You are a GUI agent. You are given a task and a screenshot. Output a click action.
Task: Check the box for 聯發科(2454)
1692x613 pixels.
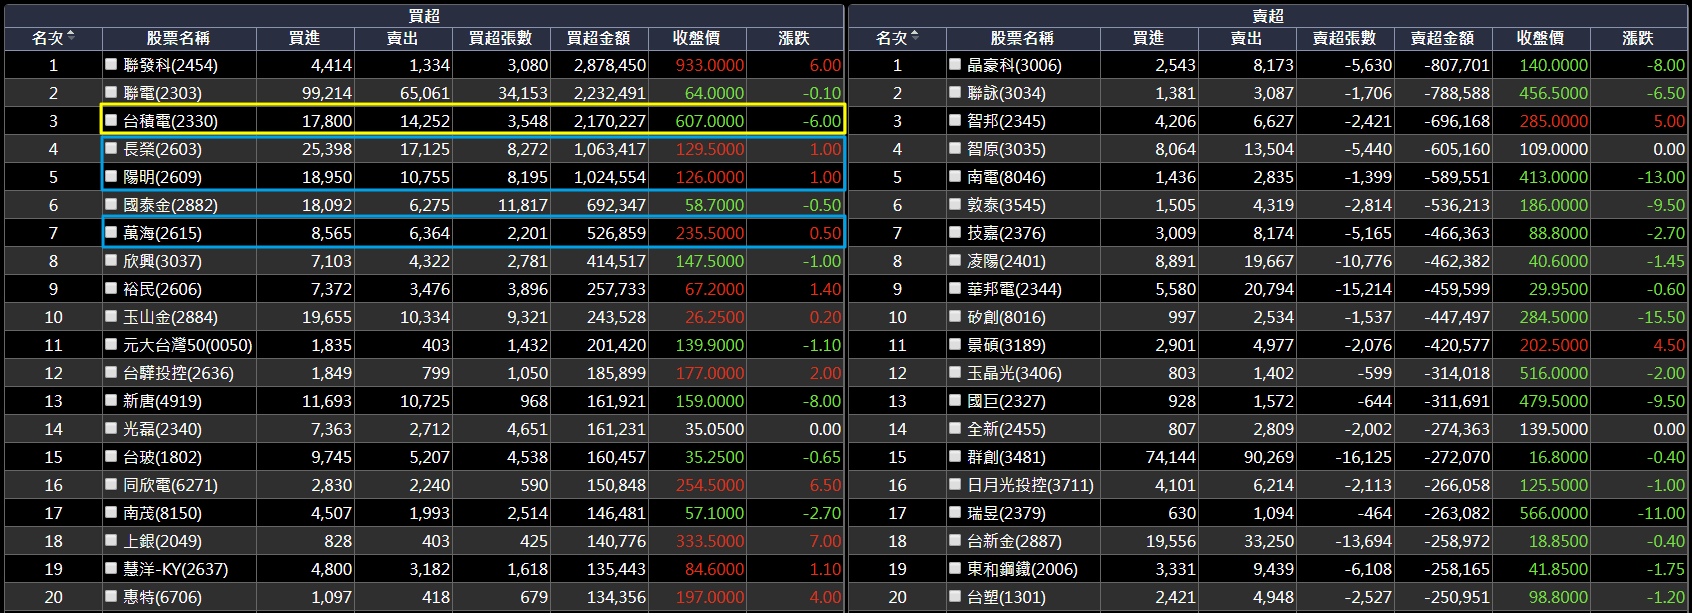coord(111,64)
